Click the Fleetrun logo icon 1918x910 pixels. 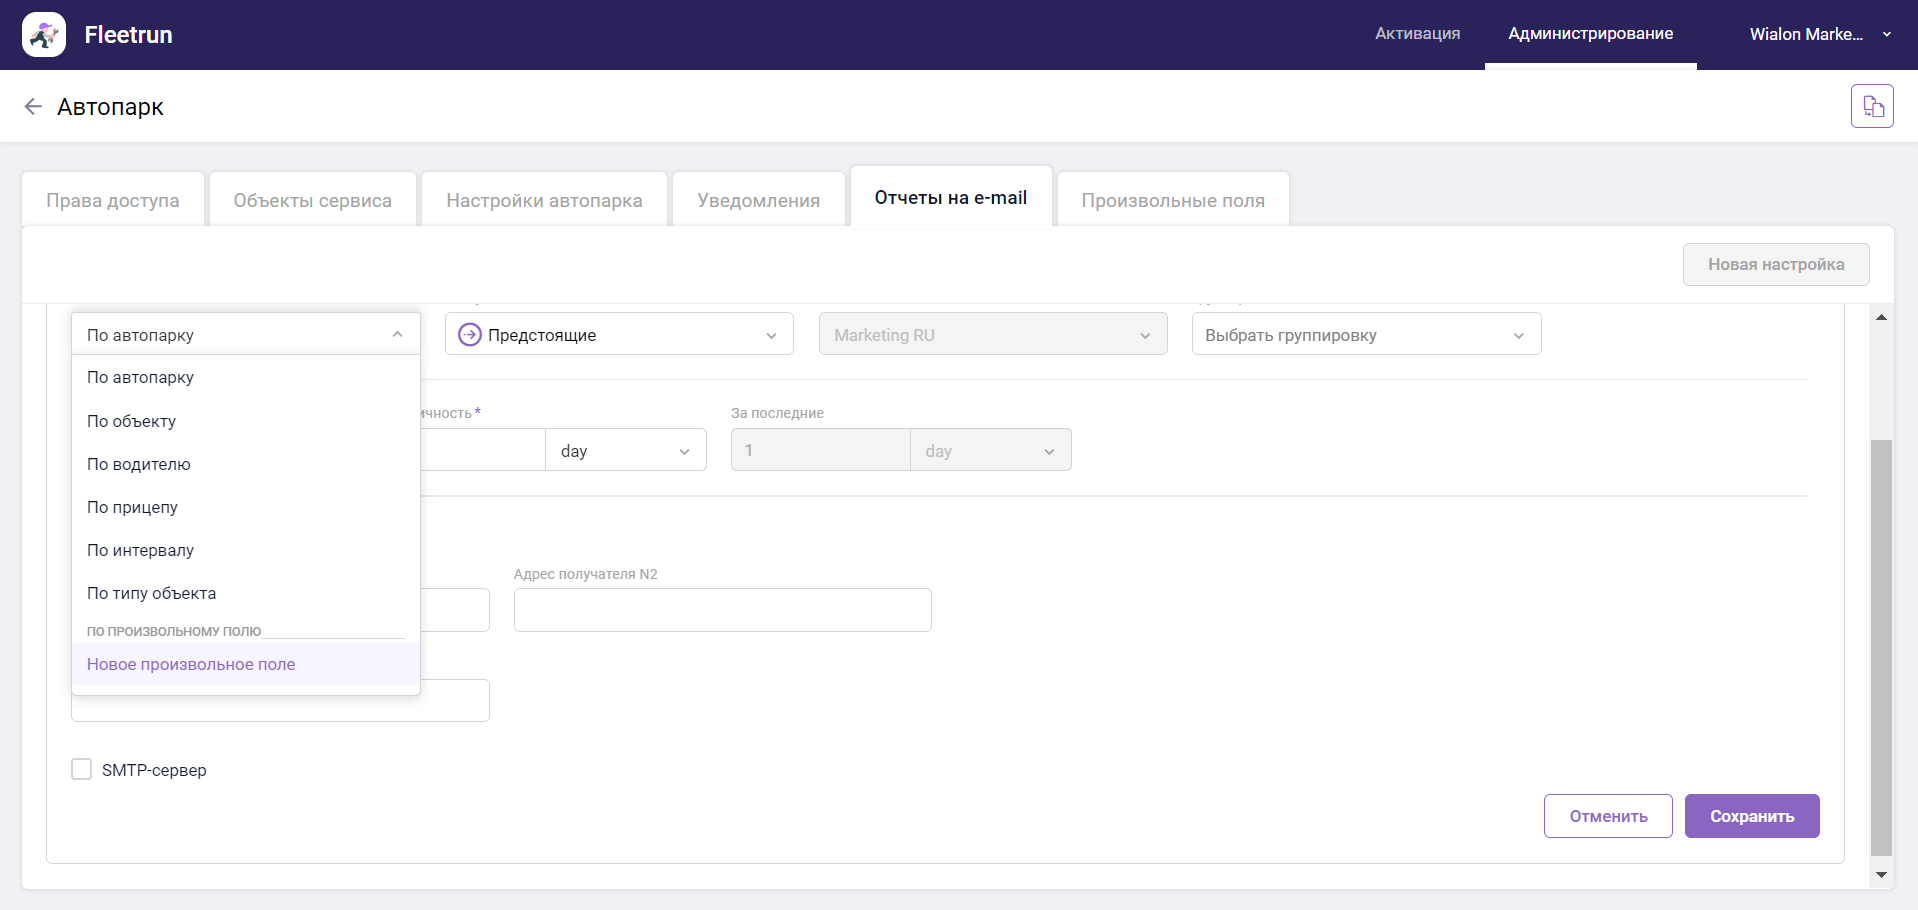(44, 35)
